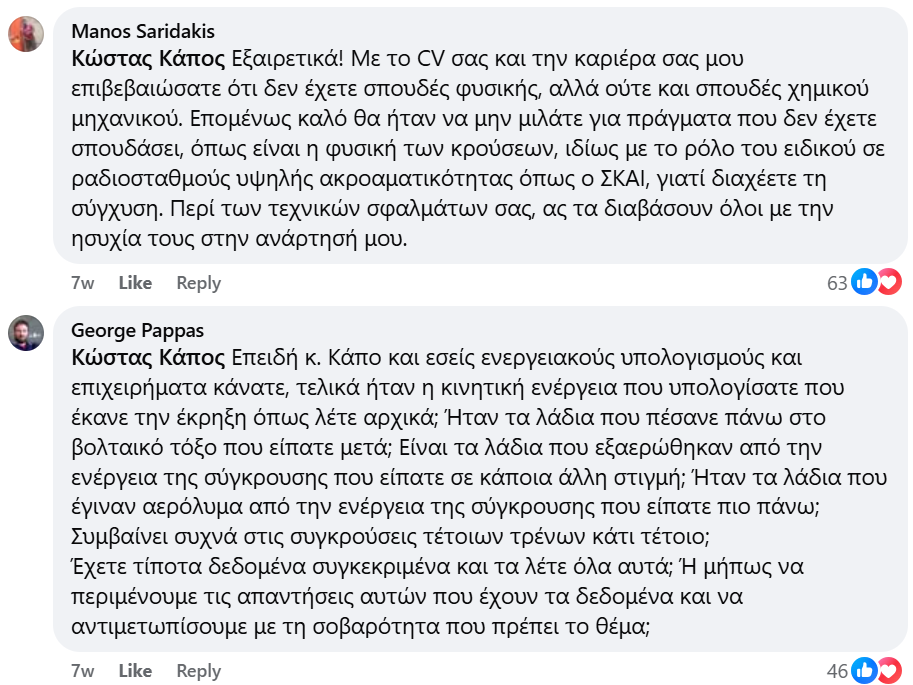
Task: Open the George Pappas profile name link
Action: point(137,330)
